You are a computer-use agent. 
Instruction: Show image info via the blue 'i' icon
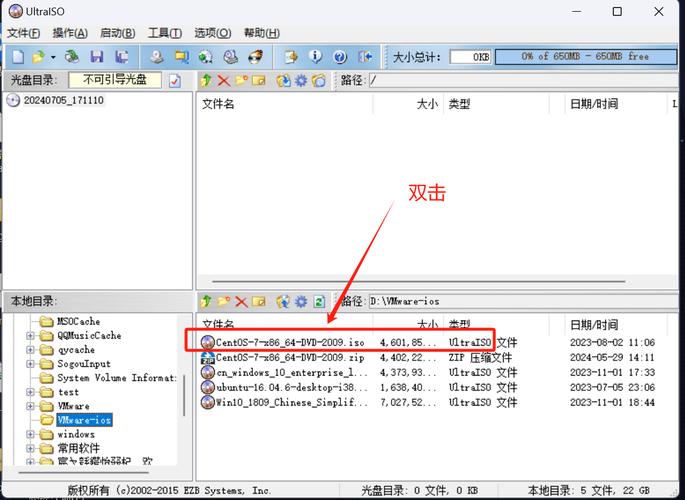coord(315,57)
